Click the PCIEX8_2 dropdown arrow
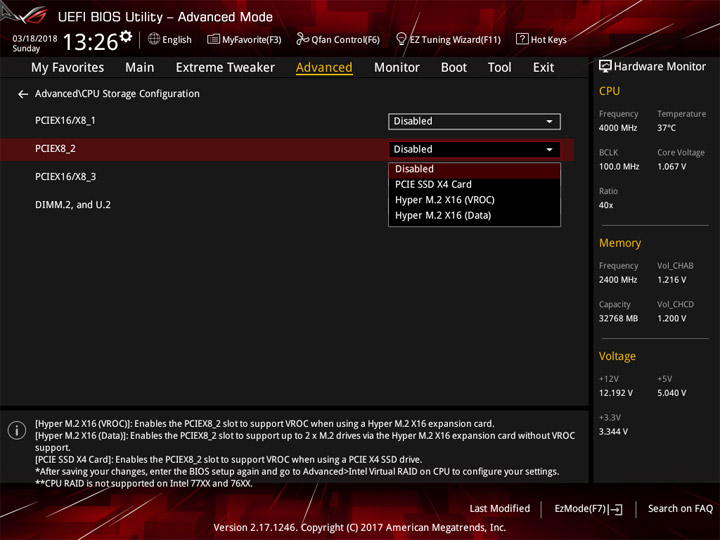This screenshot has width=720, height=540. point(549,149)
